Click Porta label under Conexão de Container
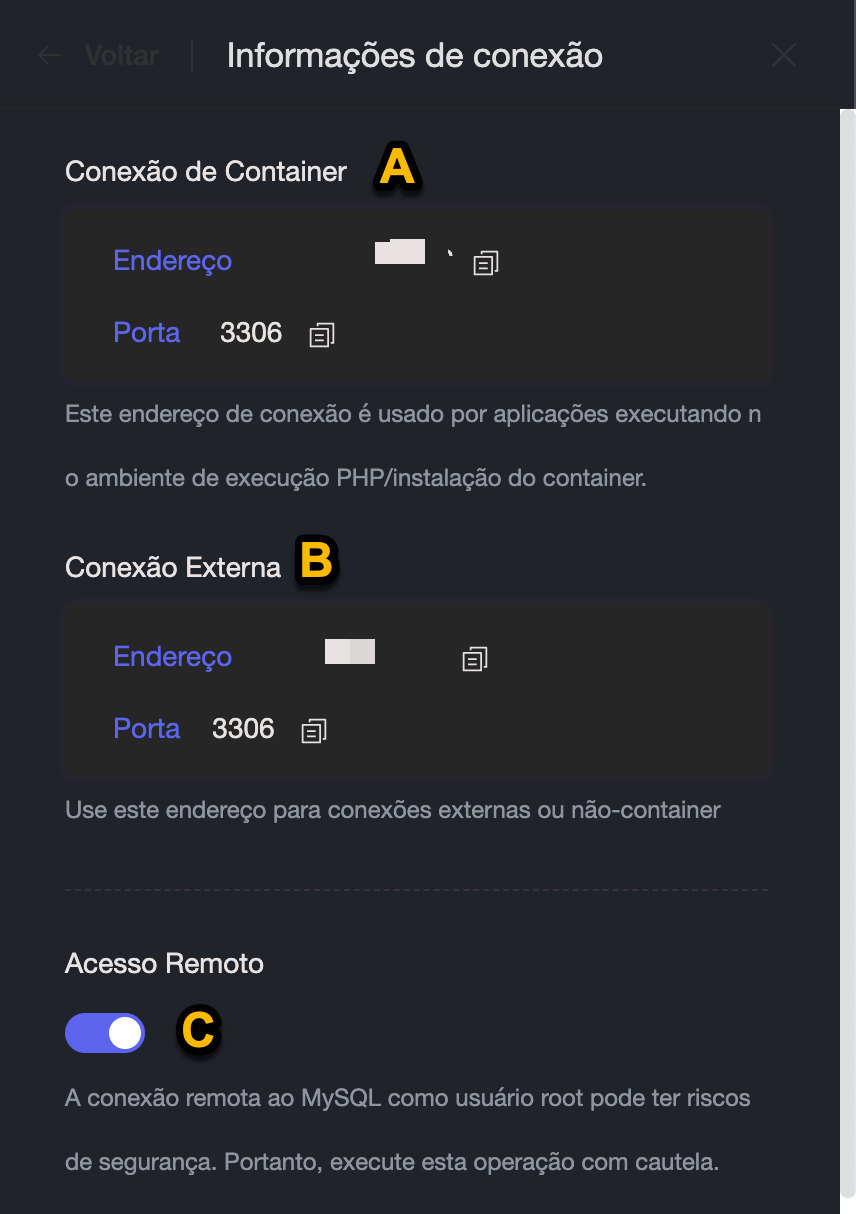The height and width of the screenshot is (1214, 856). point(147,333)
